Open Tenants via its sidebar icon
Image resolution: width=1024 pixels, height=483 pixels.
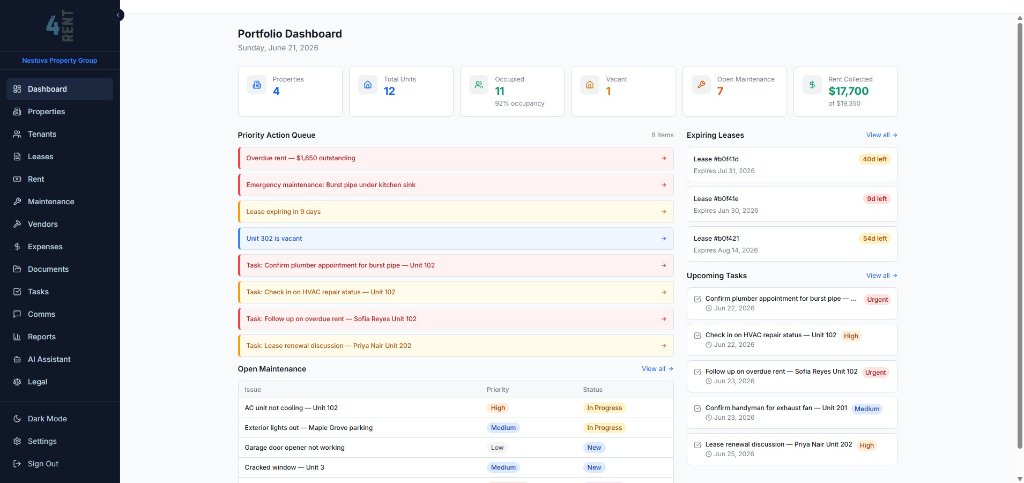17,134
